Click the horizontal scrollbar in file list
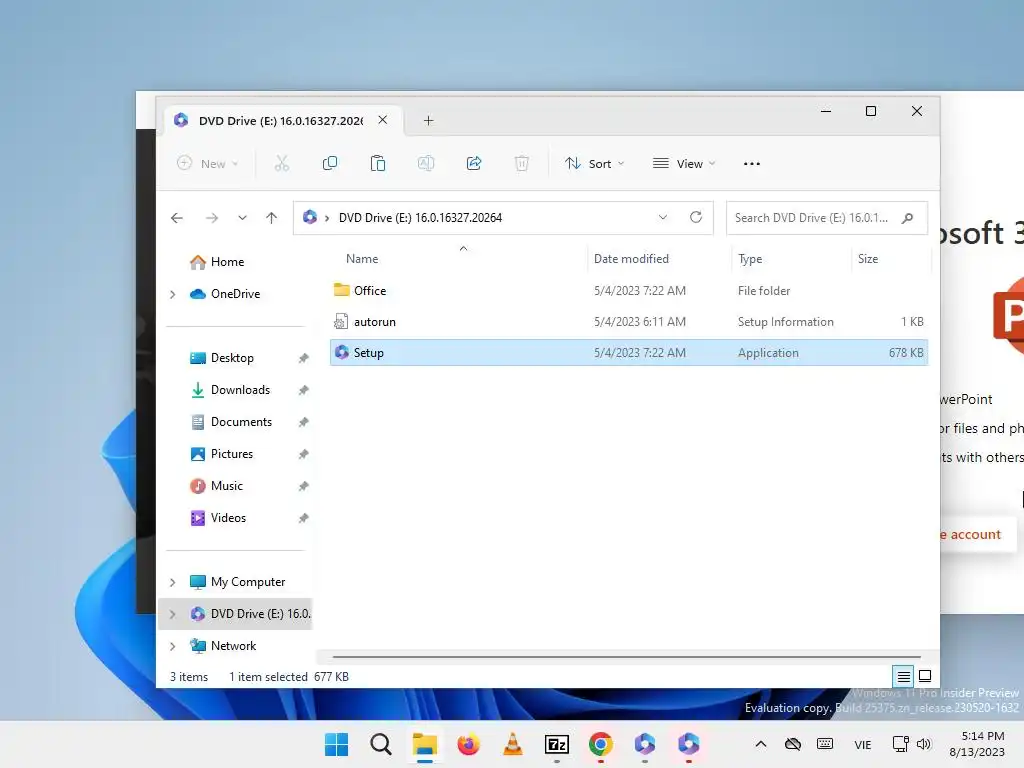The image size is (1024, 768). click(x=626, y=656)
